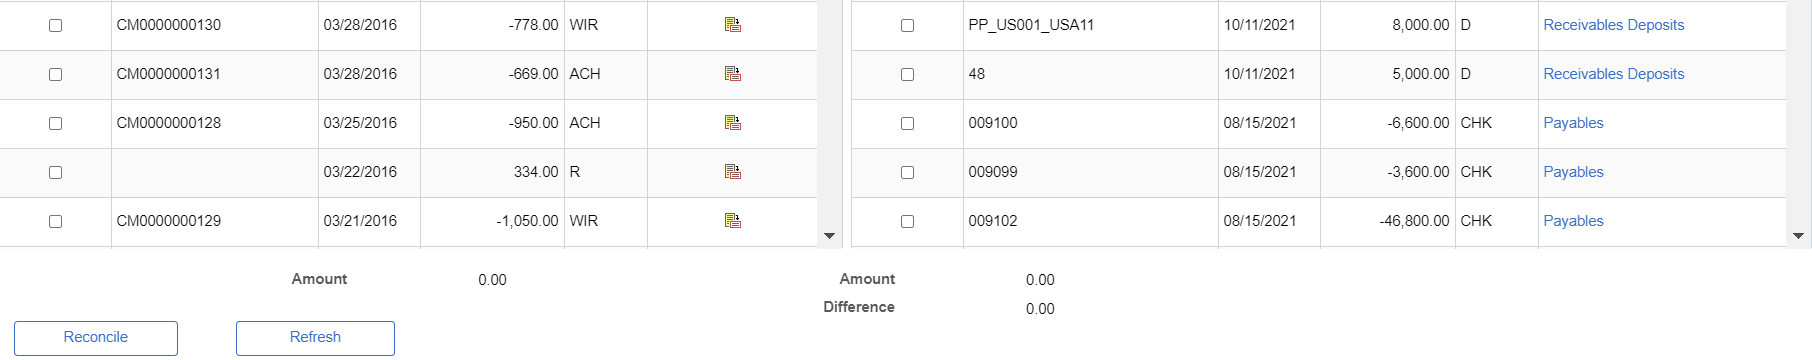Open details icon for CM0000000130 row

tap(733, 25)
